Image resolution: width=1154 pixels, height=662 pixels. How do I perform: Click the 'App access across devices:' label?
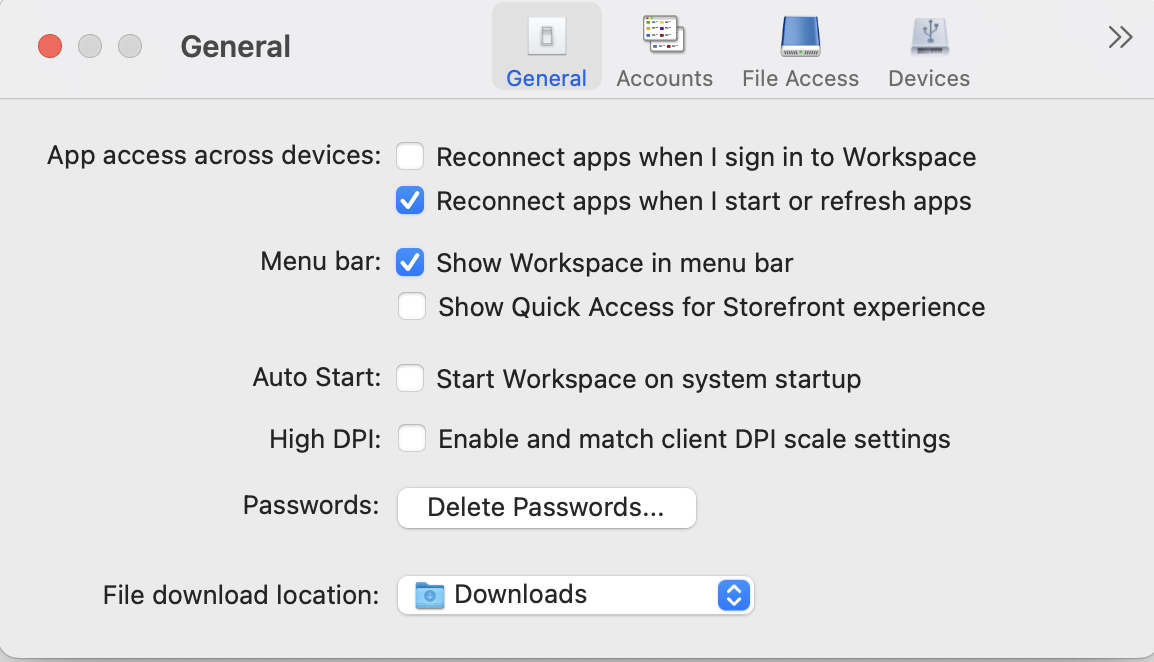(x=214, y=155)
